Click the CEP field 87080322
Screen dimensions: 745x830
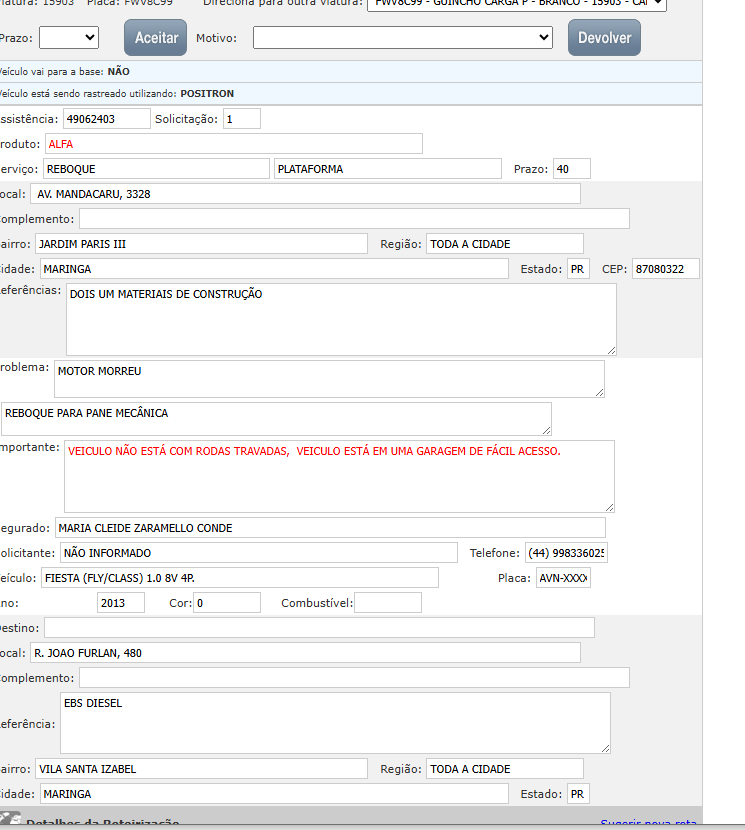(666, 268)
